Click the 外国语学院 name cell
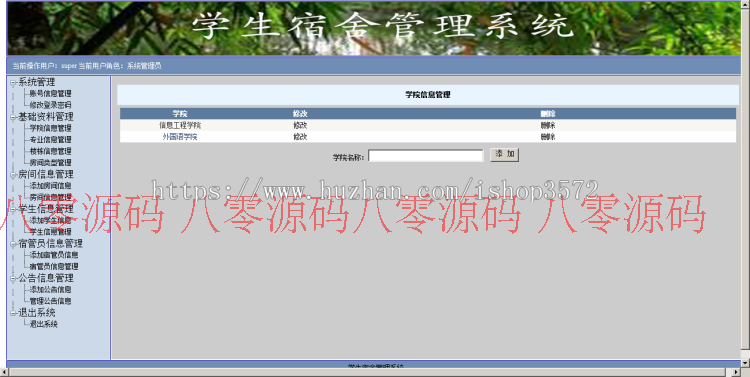Viewport: 750px width, 377px height. pyautogui.click(x=180, y=137)
